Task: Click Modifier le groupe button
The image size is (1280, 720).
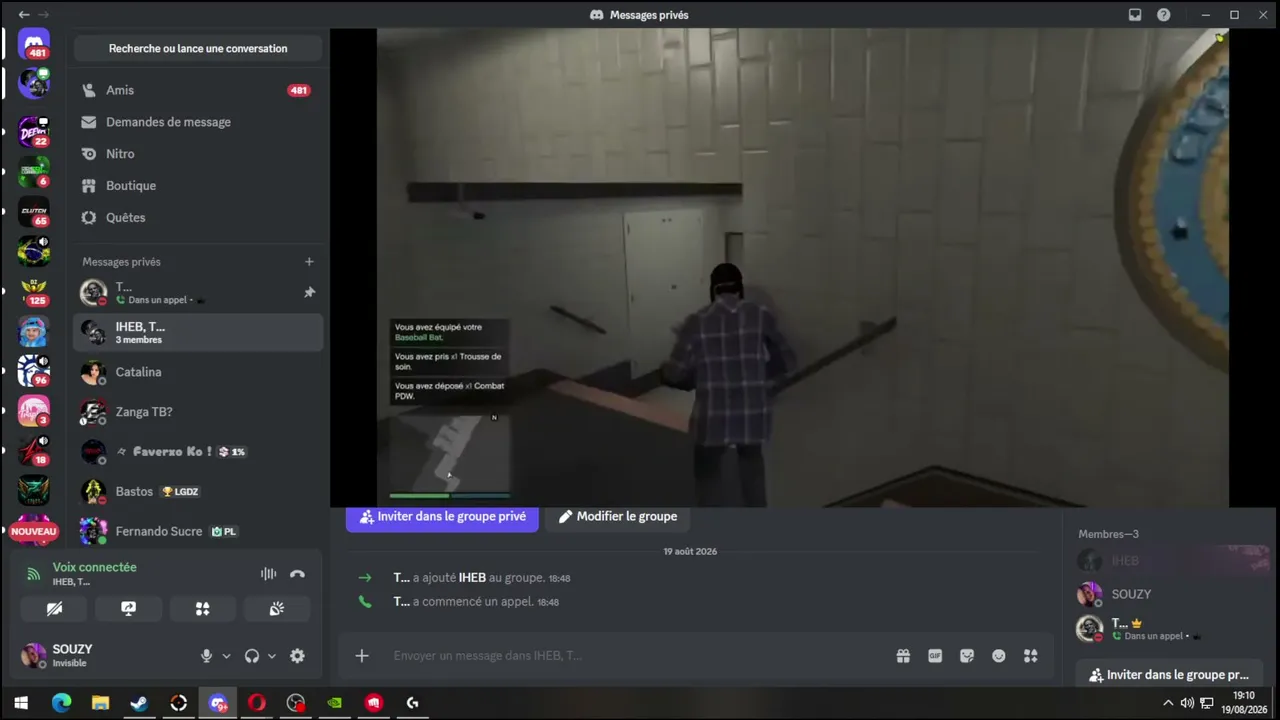Action: pyautogui.click(x=617, y=517)
